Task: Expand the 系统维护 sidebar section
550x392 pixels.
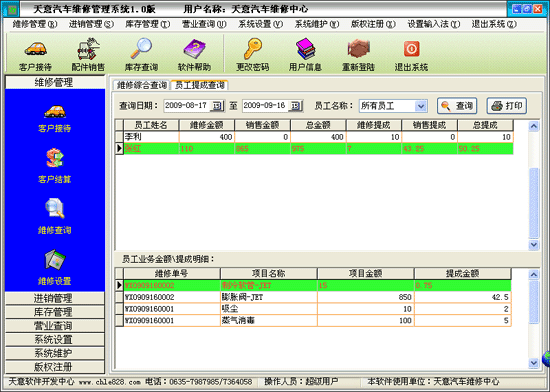Action: (x=55, y=353)
